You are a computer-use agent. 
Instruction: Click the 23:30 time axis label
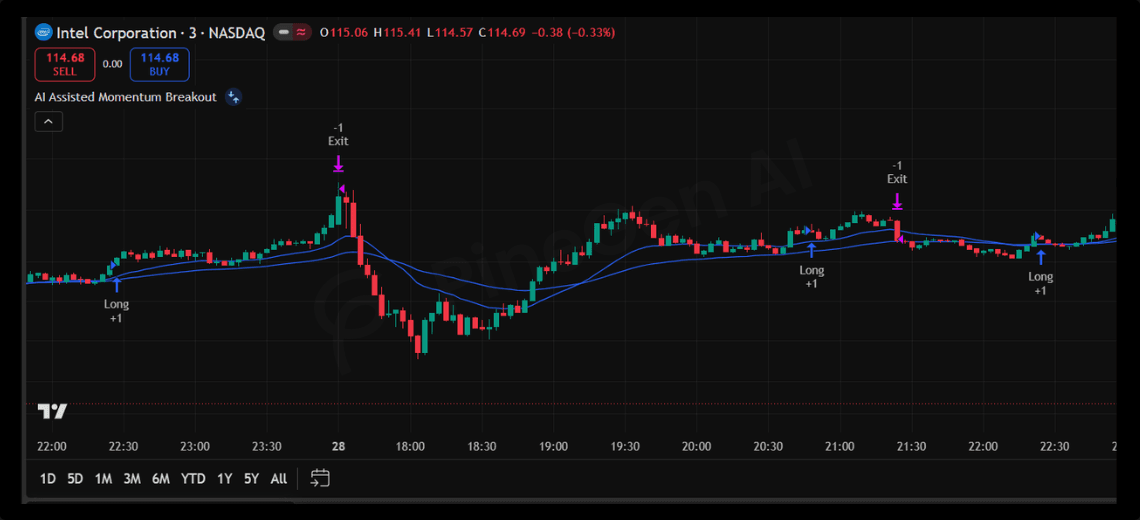click(267, 447)
